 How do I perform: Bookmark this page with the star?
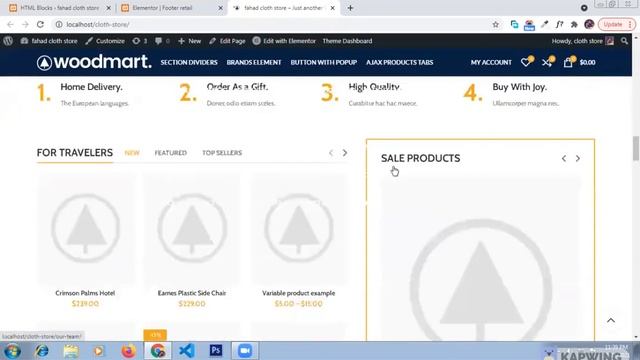[x=496, y=24]
